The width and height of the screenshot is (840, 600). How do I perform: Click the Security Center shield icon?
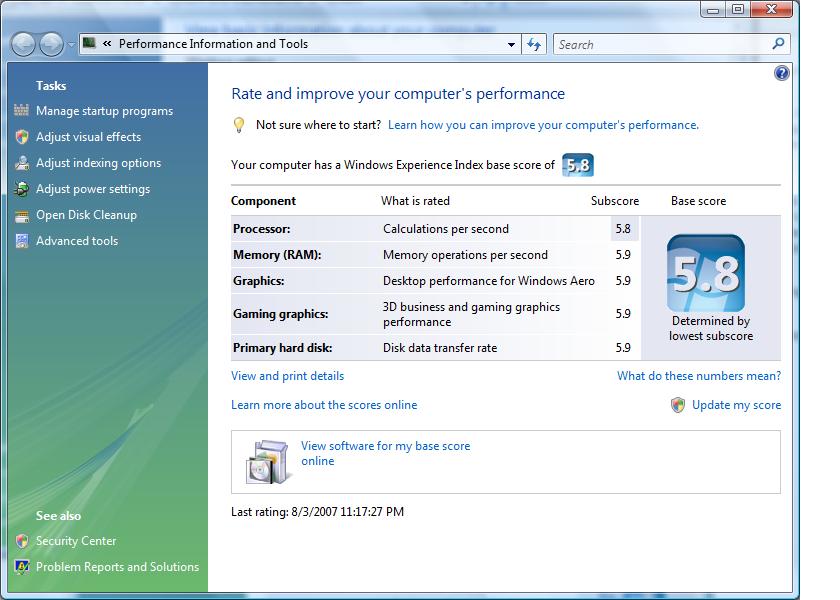click(x=22, y=541)
